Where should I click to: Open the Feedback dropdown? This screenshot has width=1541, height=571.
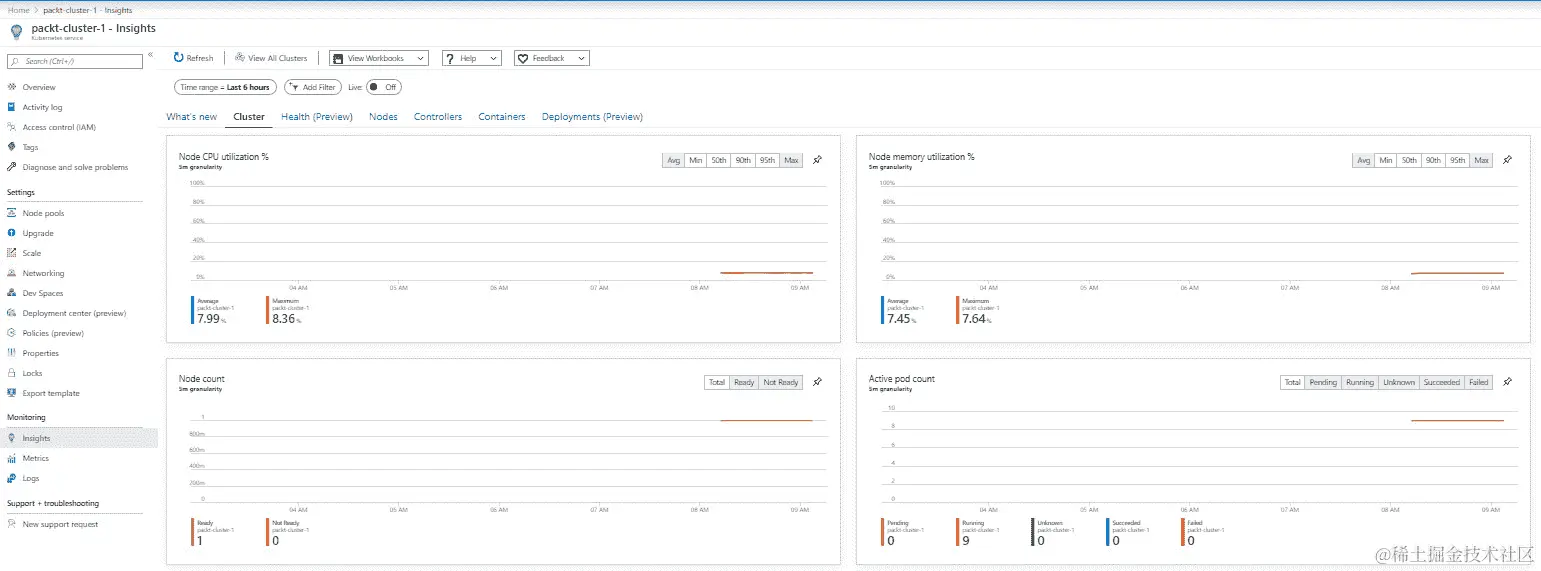click(552, 58)
